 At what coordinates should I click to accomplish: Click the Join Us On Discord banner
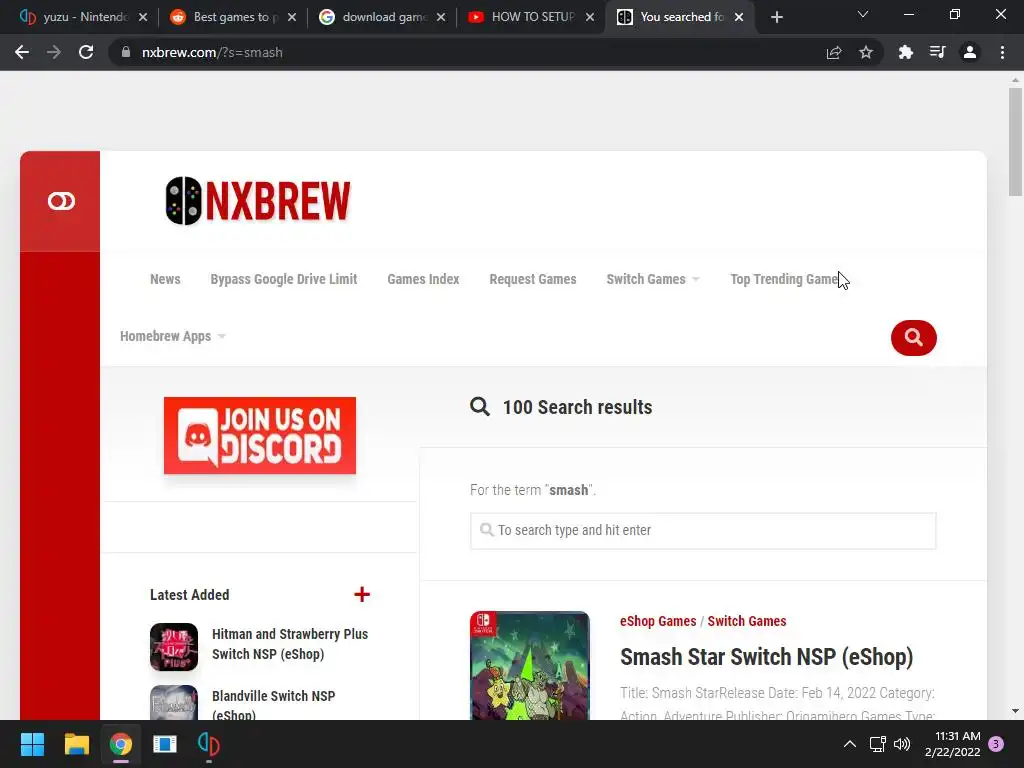(260, 436)
